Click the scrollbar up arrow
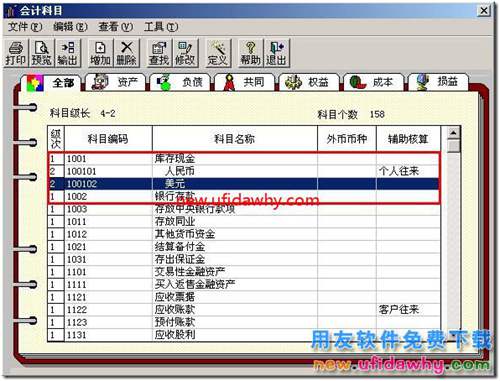Image resolution: width=500 pixels, height=381 pixels. coord(453,133)
